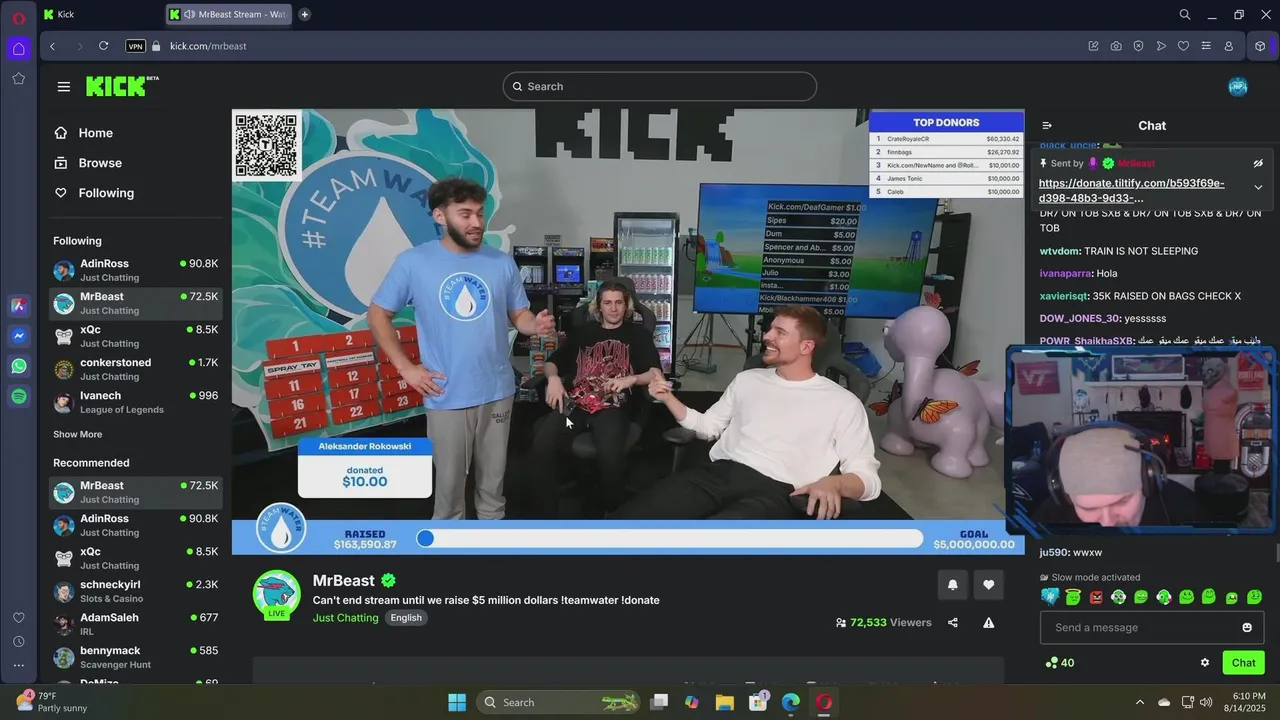
Task: Open browser account profile icon
Action: click(1229, 46)
